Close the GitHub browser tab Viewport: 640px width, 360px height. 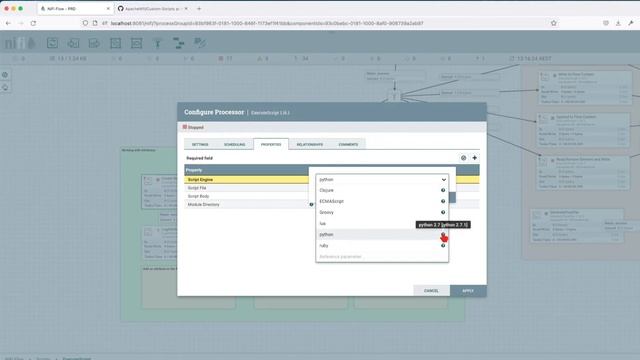click(x=186, y=9)
